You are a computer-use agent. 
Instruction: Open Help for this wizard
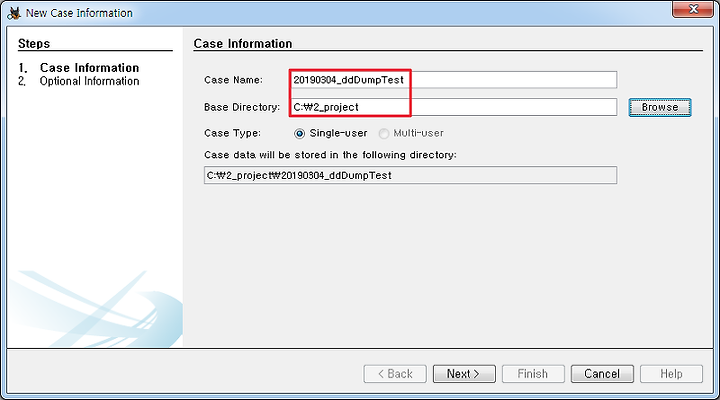[x=671, y=374]
